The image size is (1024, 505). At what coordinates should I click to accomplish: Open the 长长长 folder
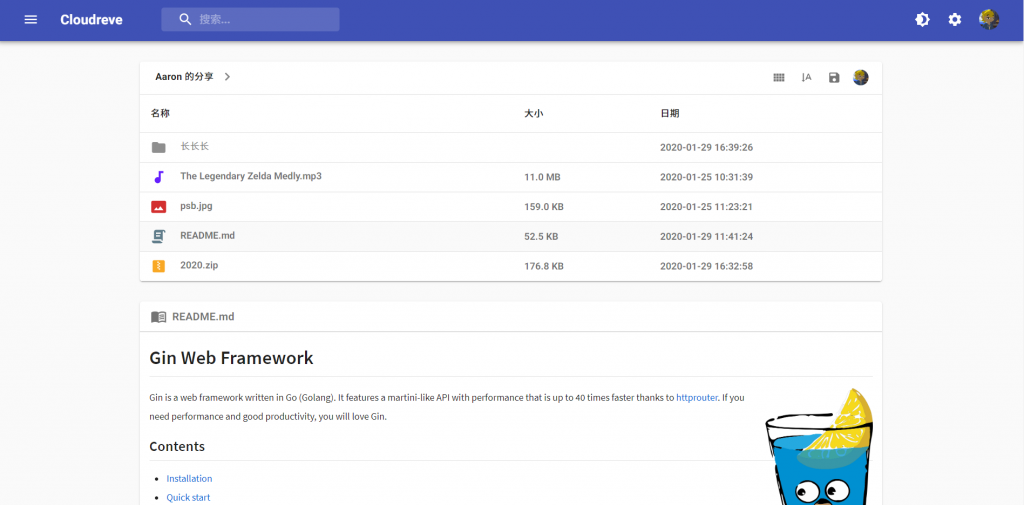coord(194,147)
